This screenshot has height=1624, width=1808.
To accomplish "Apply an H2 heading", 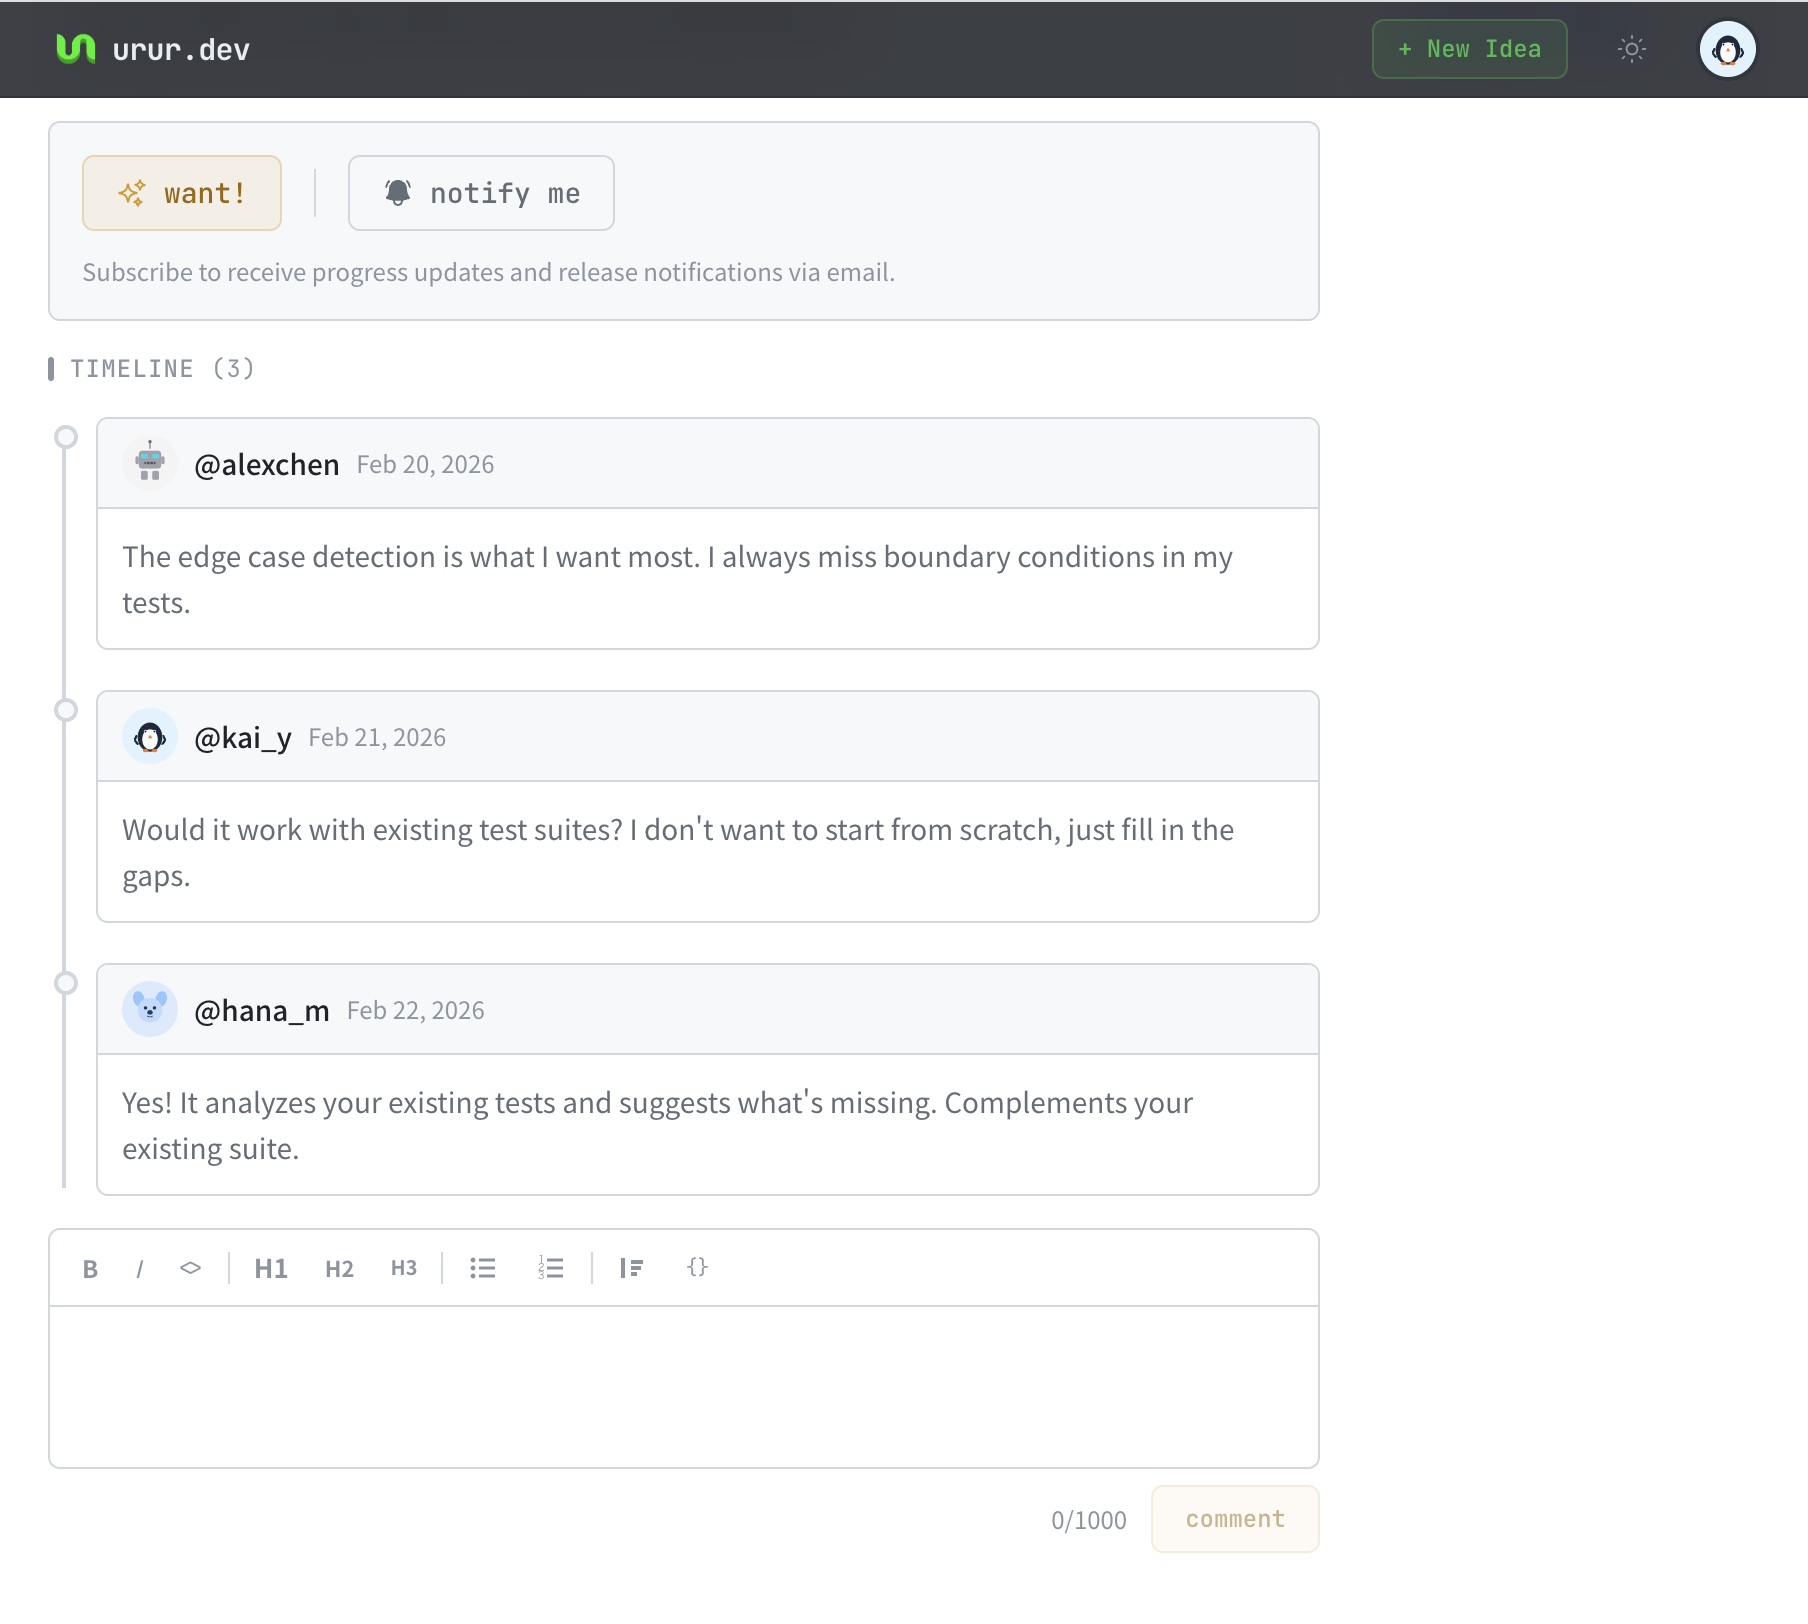I will (339, 1268).
